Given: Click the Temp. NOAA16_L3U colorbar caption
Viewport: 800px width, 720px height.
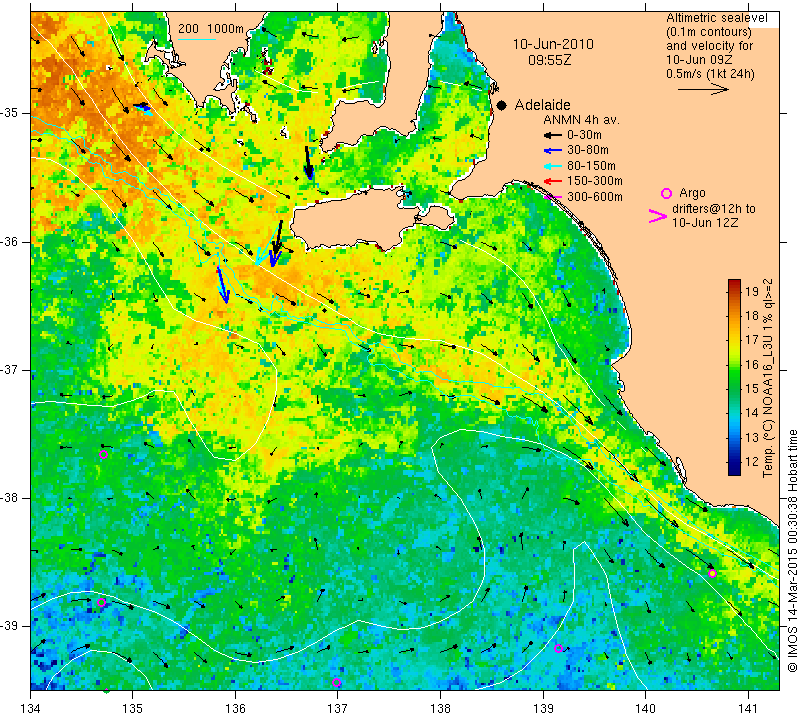Looking at the screenshot, I should point(767,378).
